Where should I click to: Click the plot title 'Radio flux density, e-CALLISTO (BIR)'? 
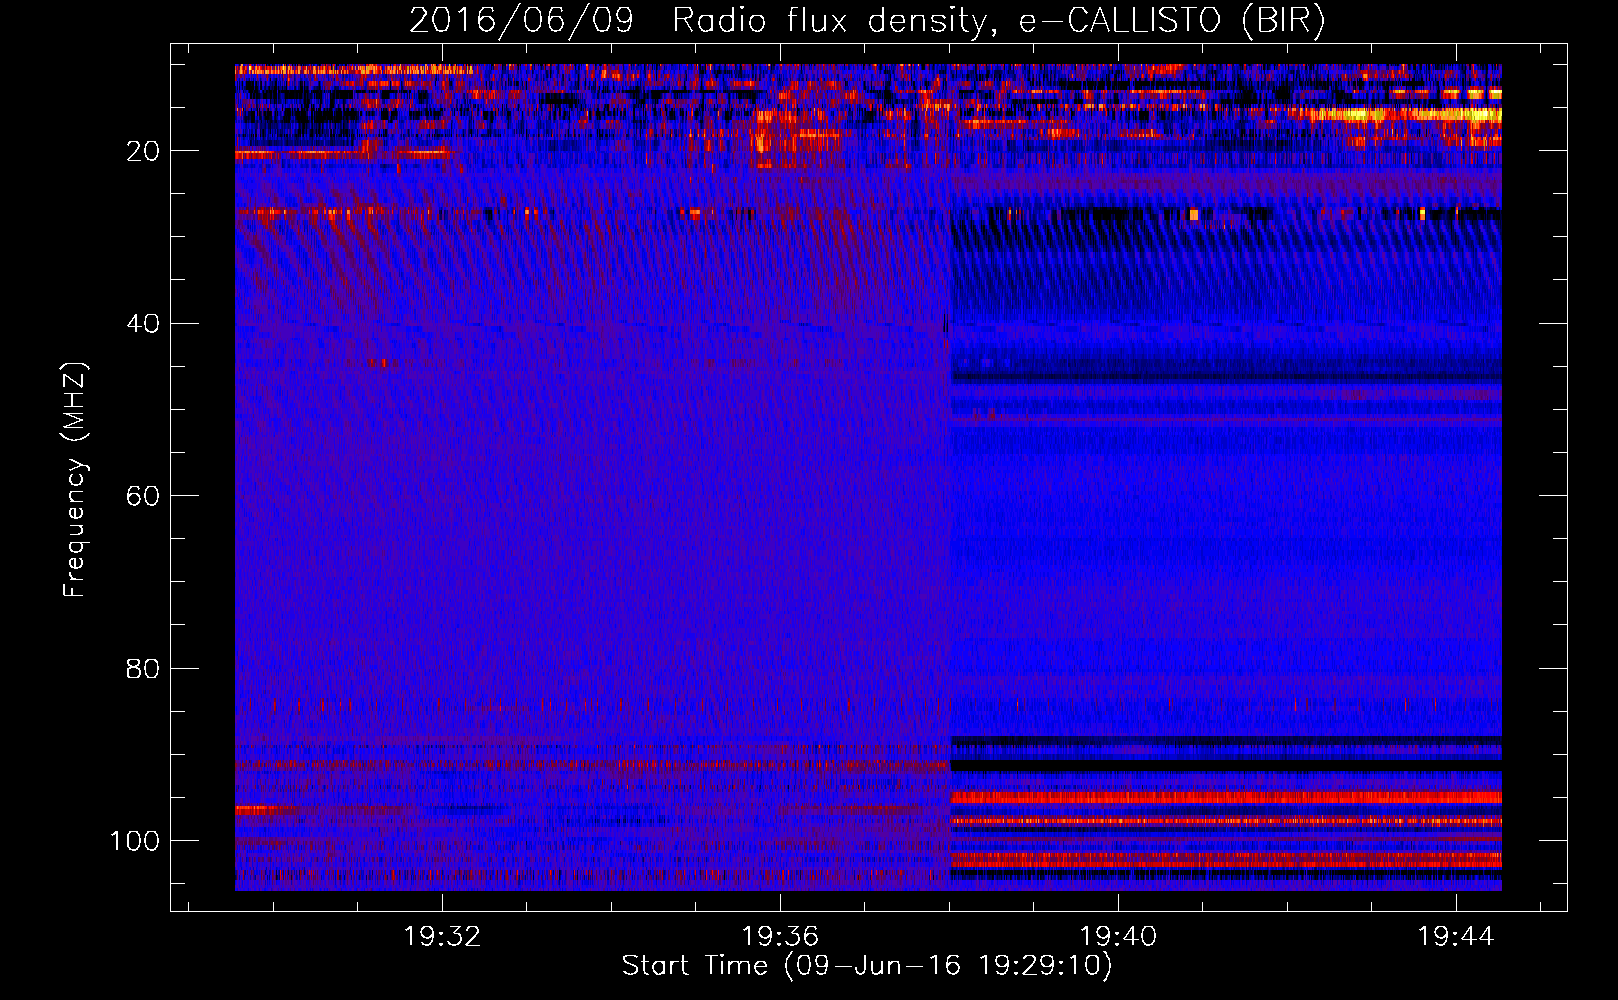[998, 21]
